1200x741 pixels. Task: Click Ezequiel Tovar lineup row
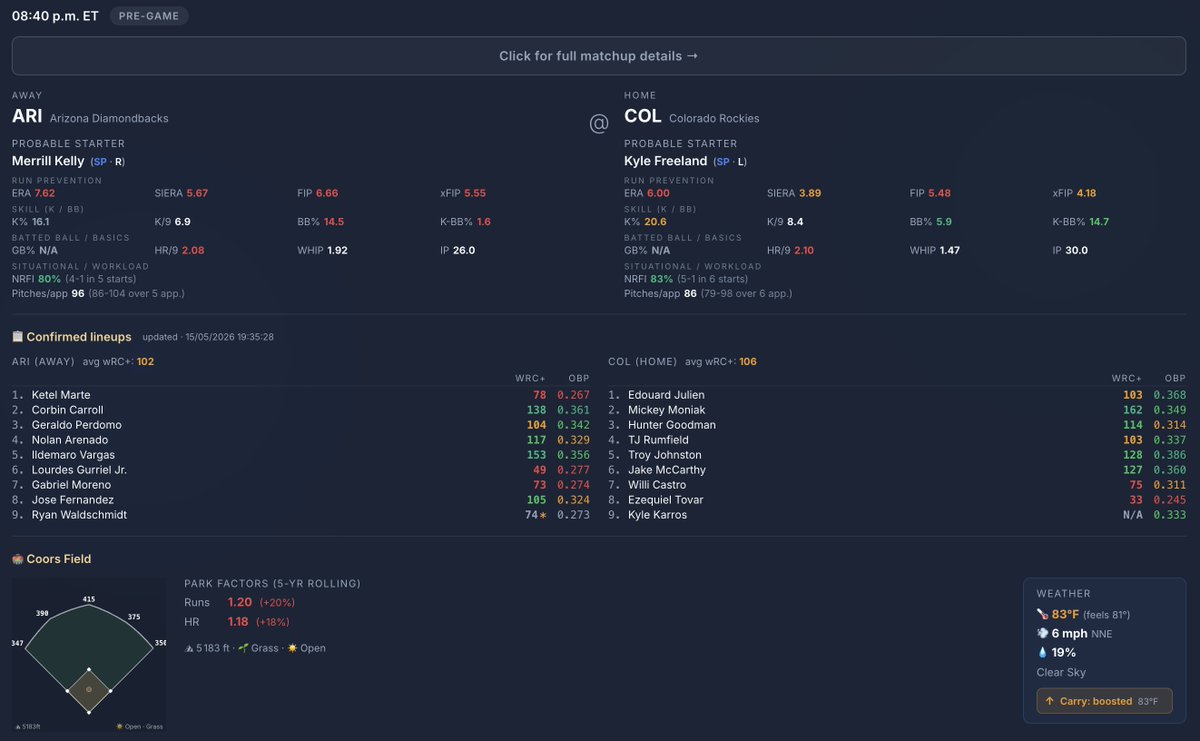(x=897, y=500)
